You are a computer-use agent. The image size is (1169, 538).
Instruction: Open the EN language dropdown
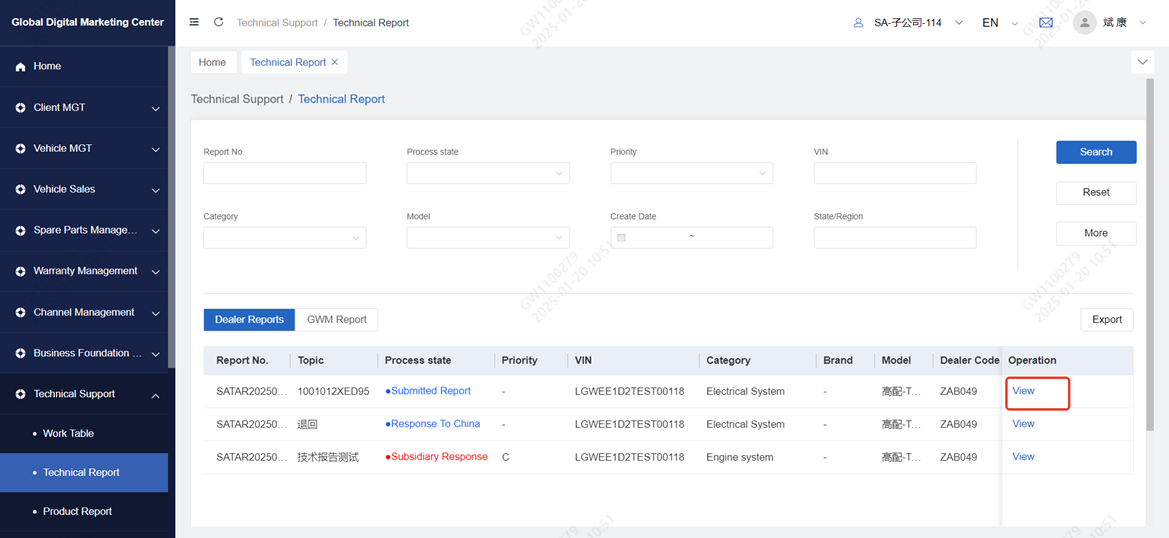click(x=999, y=22)
